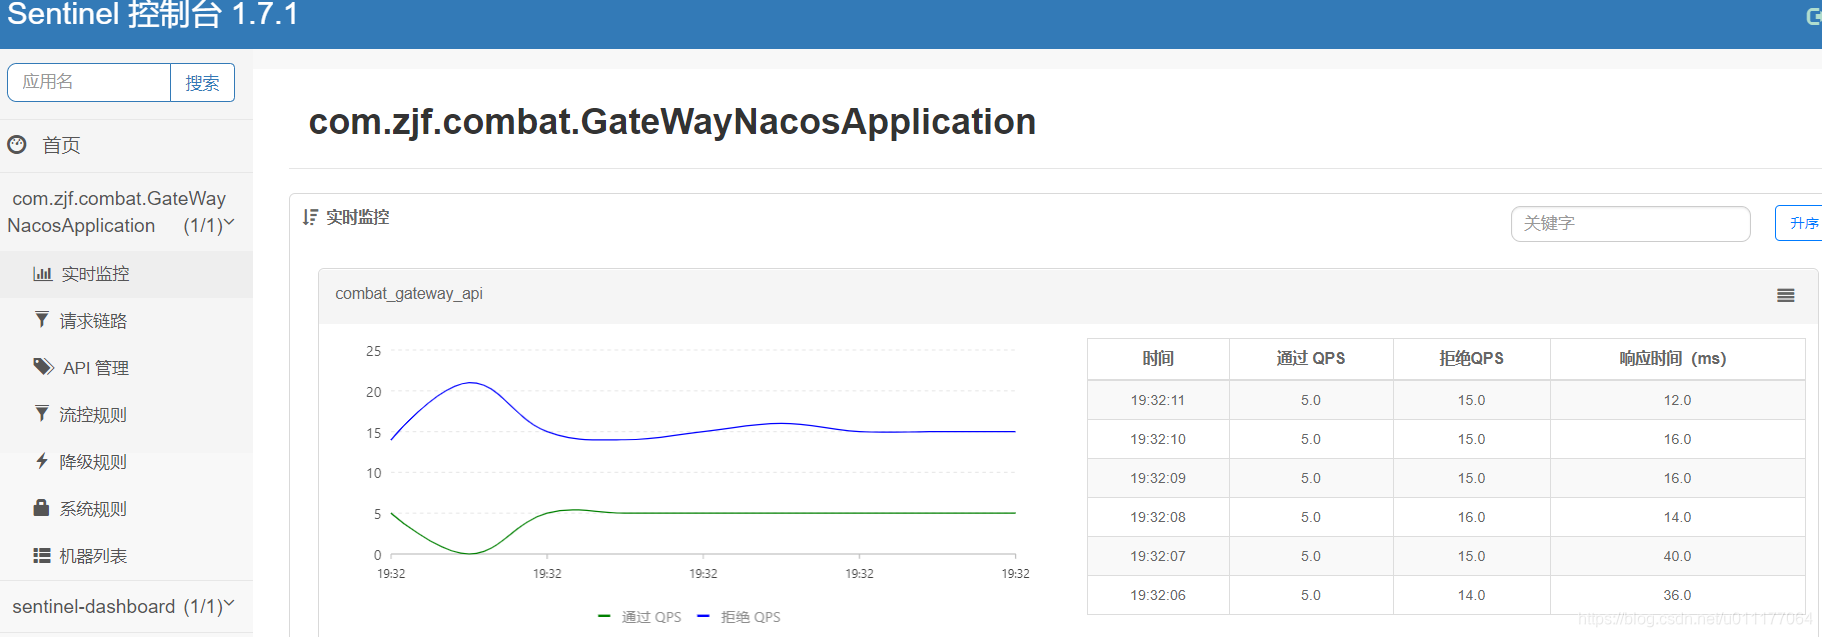The image size is (1822, 637).
Task: Expand the sentinel-dashboard app chevron
Action: click(229, 604)
